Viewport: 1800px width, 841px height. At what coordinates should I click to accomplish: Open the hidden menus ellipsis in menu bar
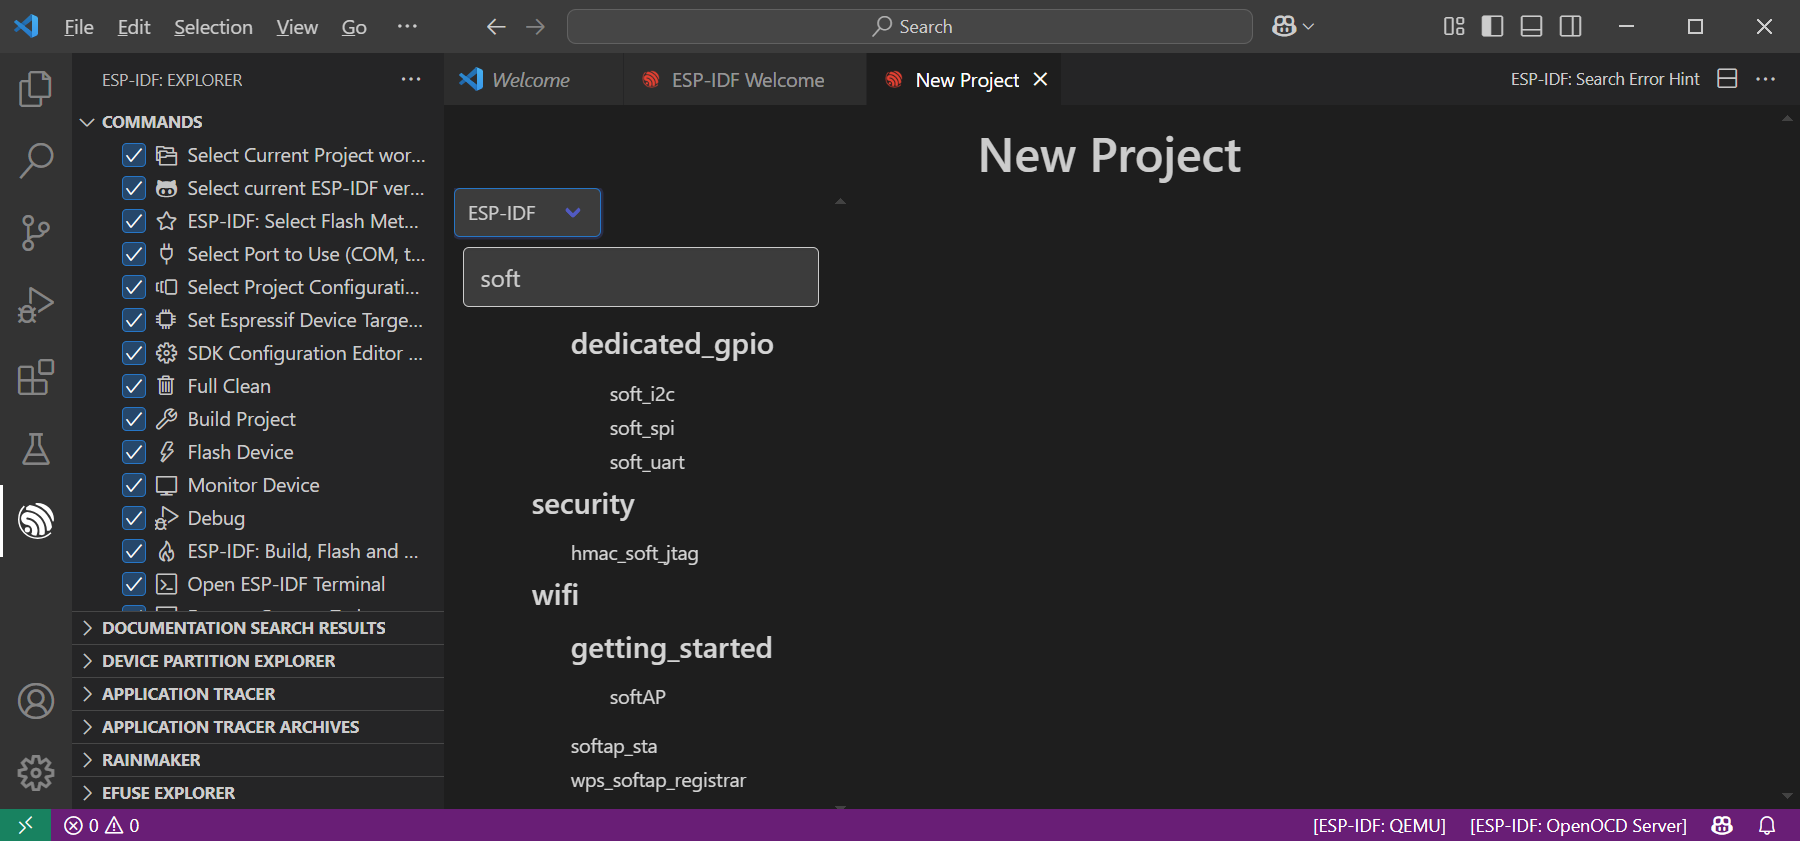407,27
